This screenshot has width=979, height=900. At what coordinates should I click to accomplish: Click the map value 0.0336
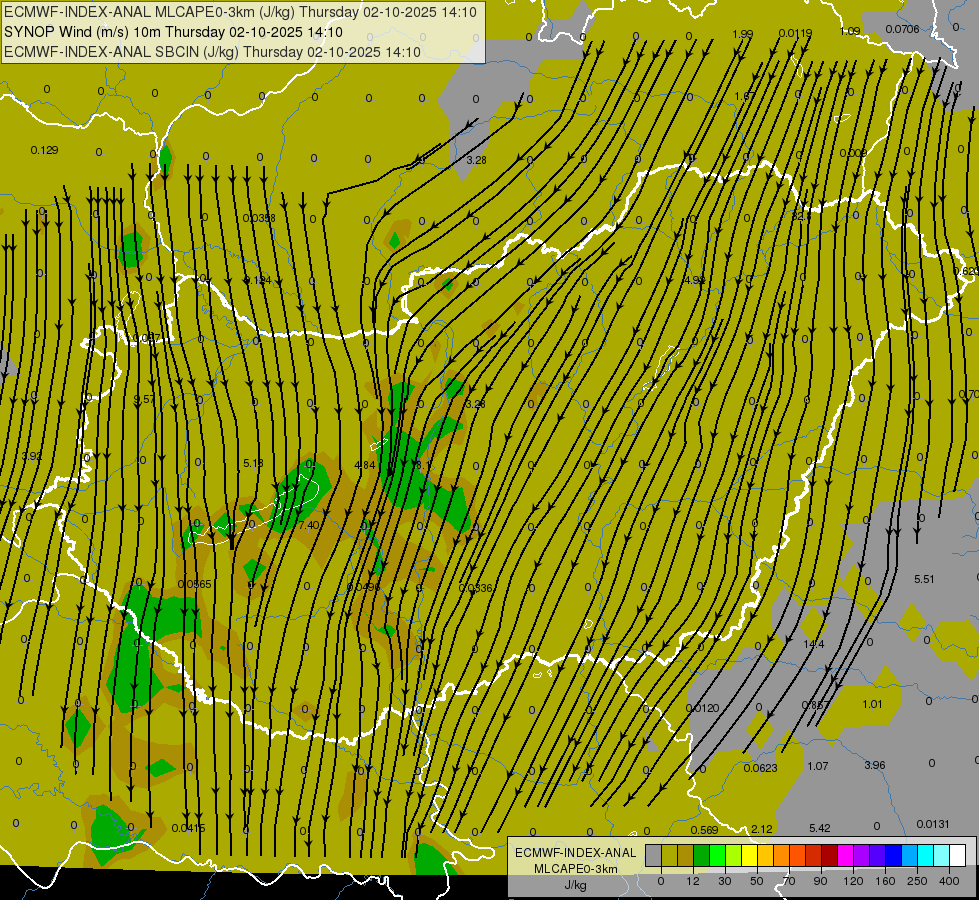coord(475,588)
